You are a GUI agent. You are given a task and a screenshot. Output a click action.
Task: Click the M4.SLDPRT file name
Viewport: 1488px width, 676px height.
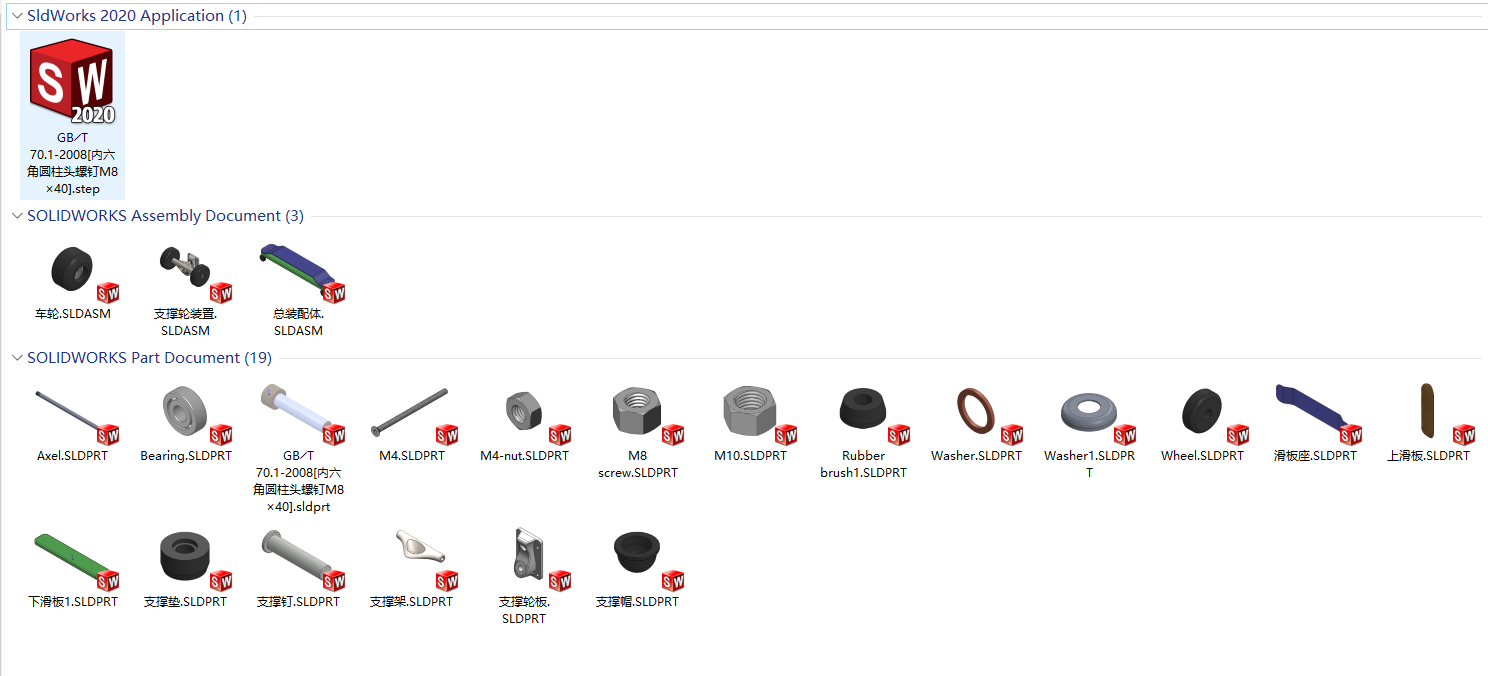pyautogui.click(x=412, y=456)
